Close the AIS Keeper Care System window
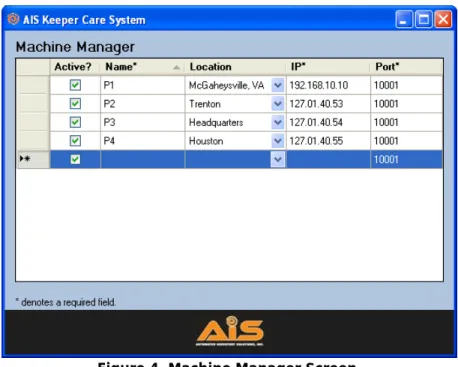 coord(443,19)
